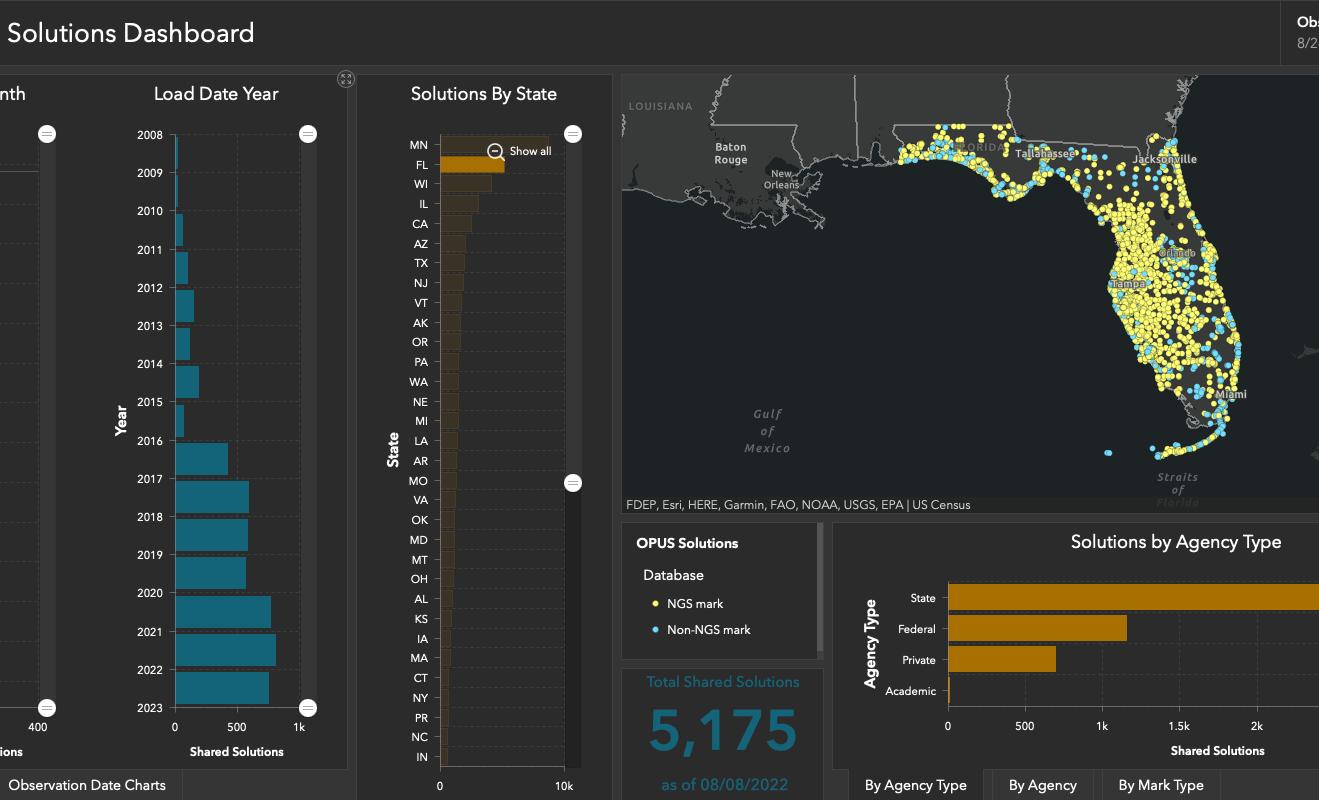1319x800 pixels.
Task: Select the 2022 bar in Load Date Year
Action: tap(221, 688)
